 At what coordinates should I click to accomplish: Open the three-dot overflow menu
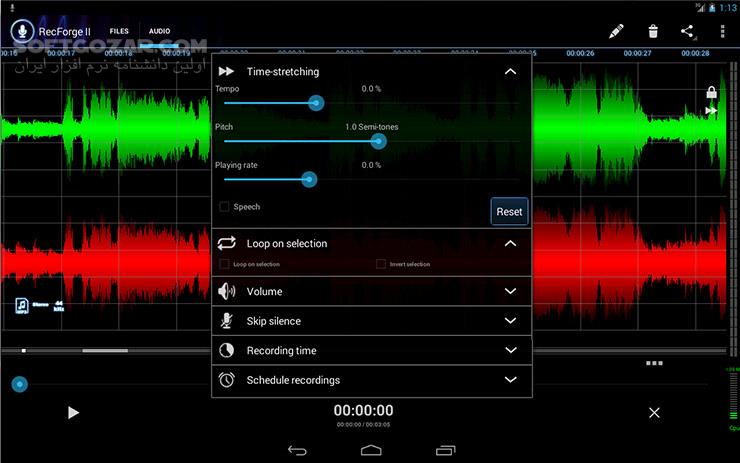point(722,31)
